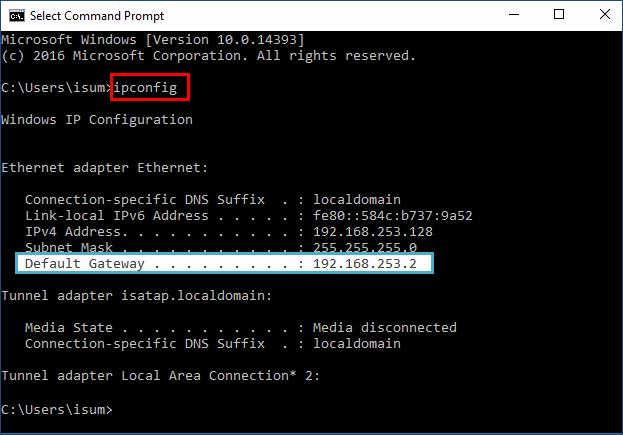Click the "Default Gateway" label text

(x=84, y=263)
